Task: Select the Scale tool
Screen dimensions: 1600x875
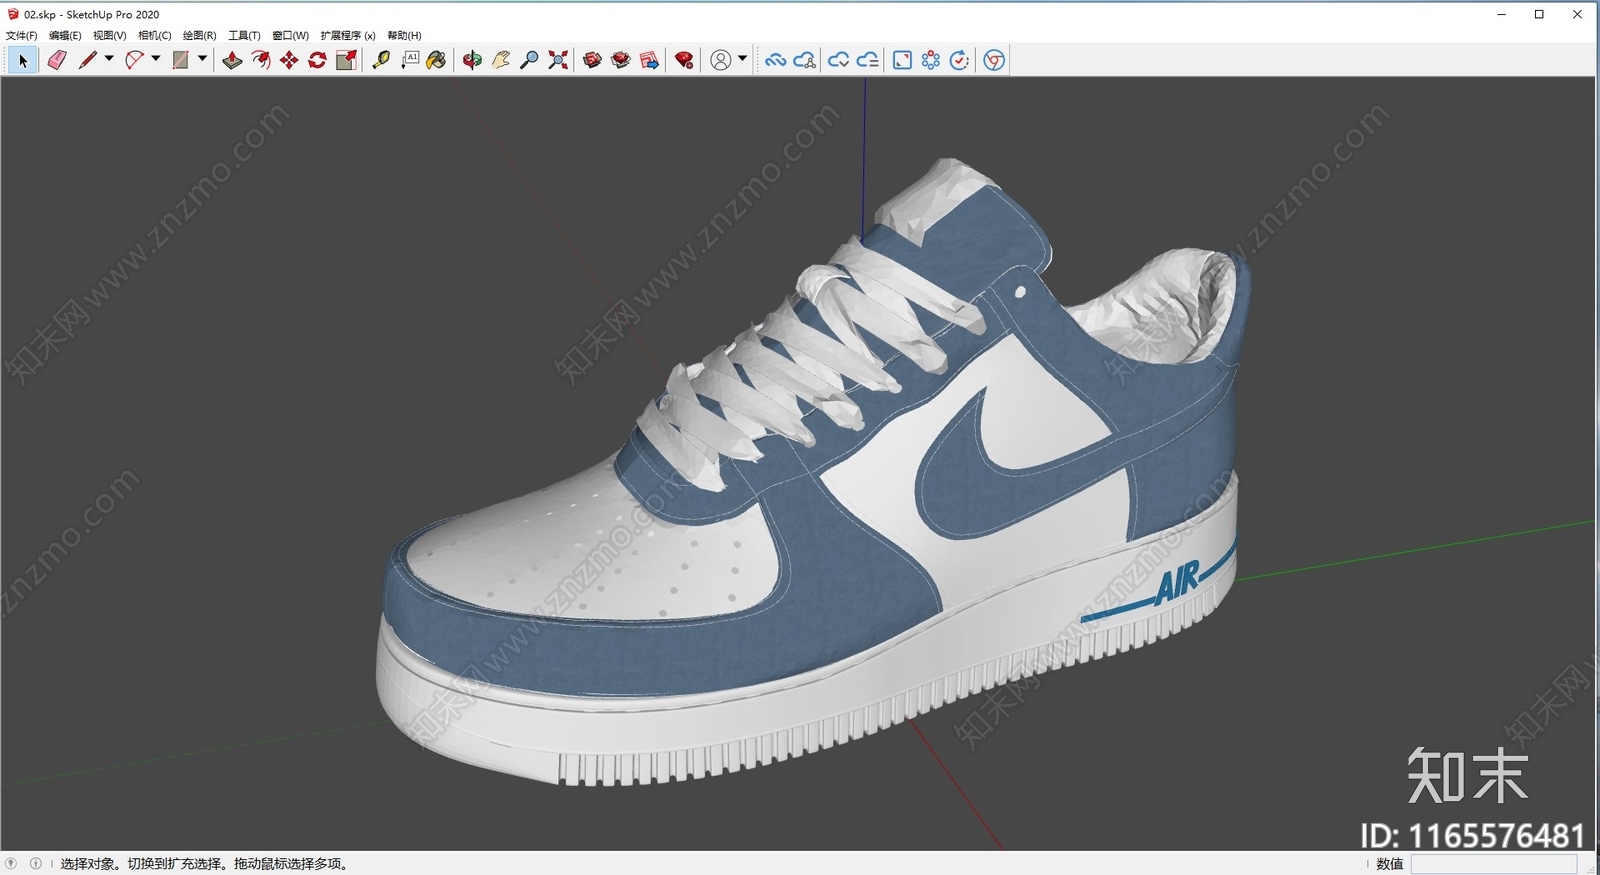Action: [346, 61]
